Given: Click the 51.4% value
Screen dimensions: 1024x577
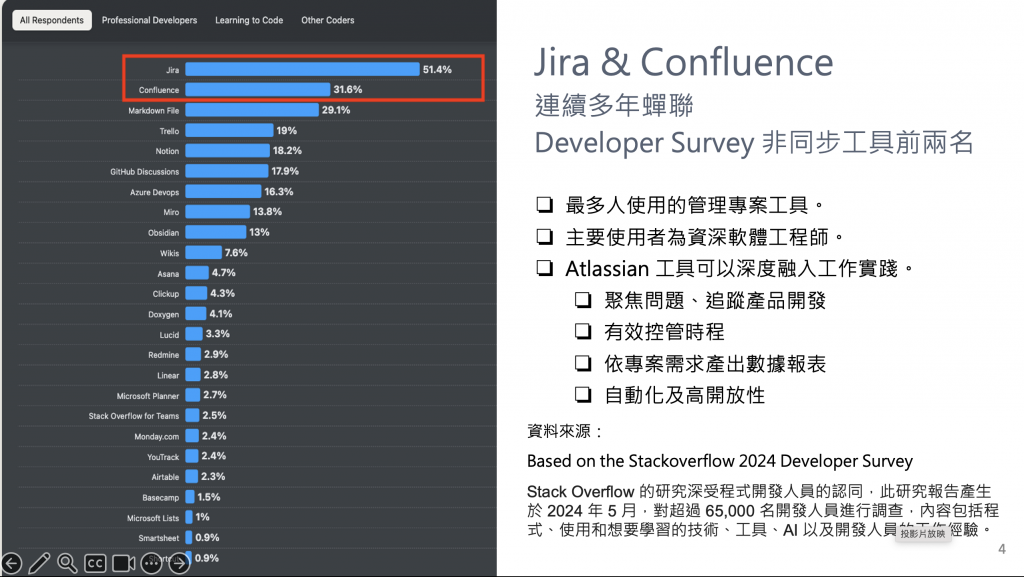Looking at the screenshot, I should pos(437,69).
